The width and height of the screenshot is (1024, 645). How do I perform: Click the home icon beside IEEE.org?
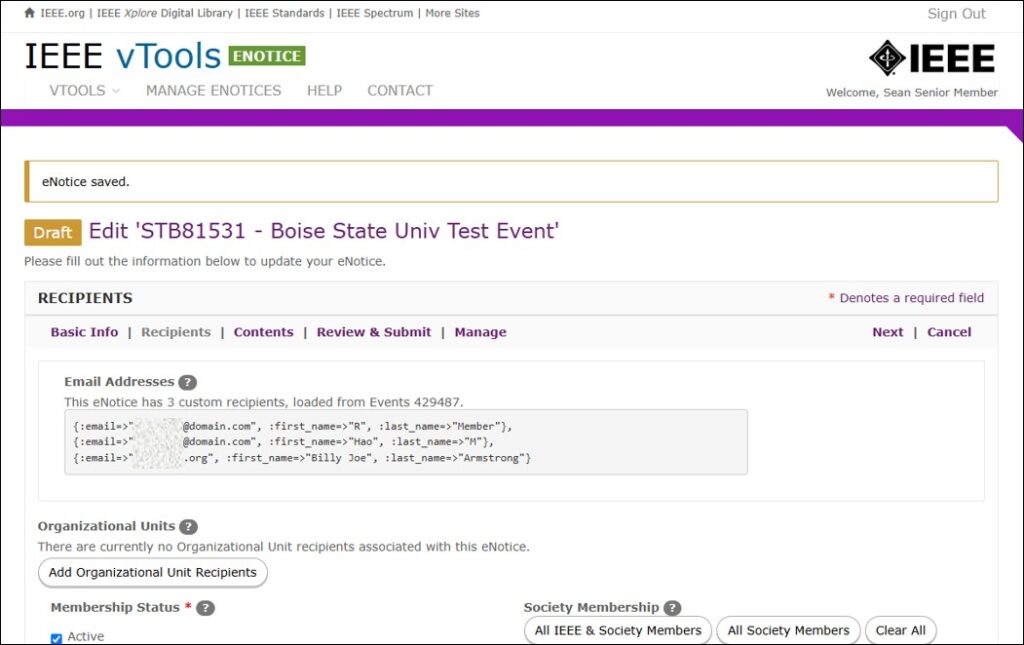tap(29, 13)
